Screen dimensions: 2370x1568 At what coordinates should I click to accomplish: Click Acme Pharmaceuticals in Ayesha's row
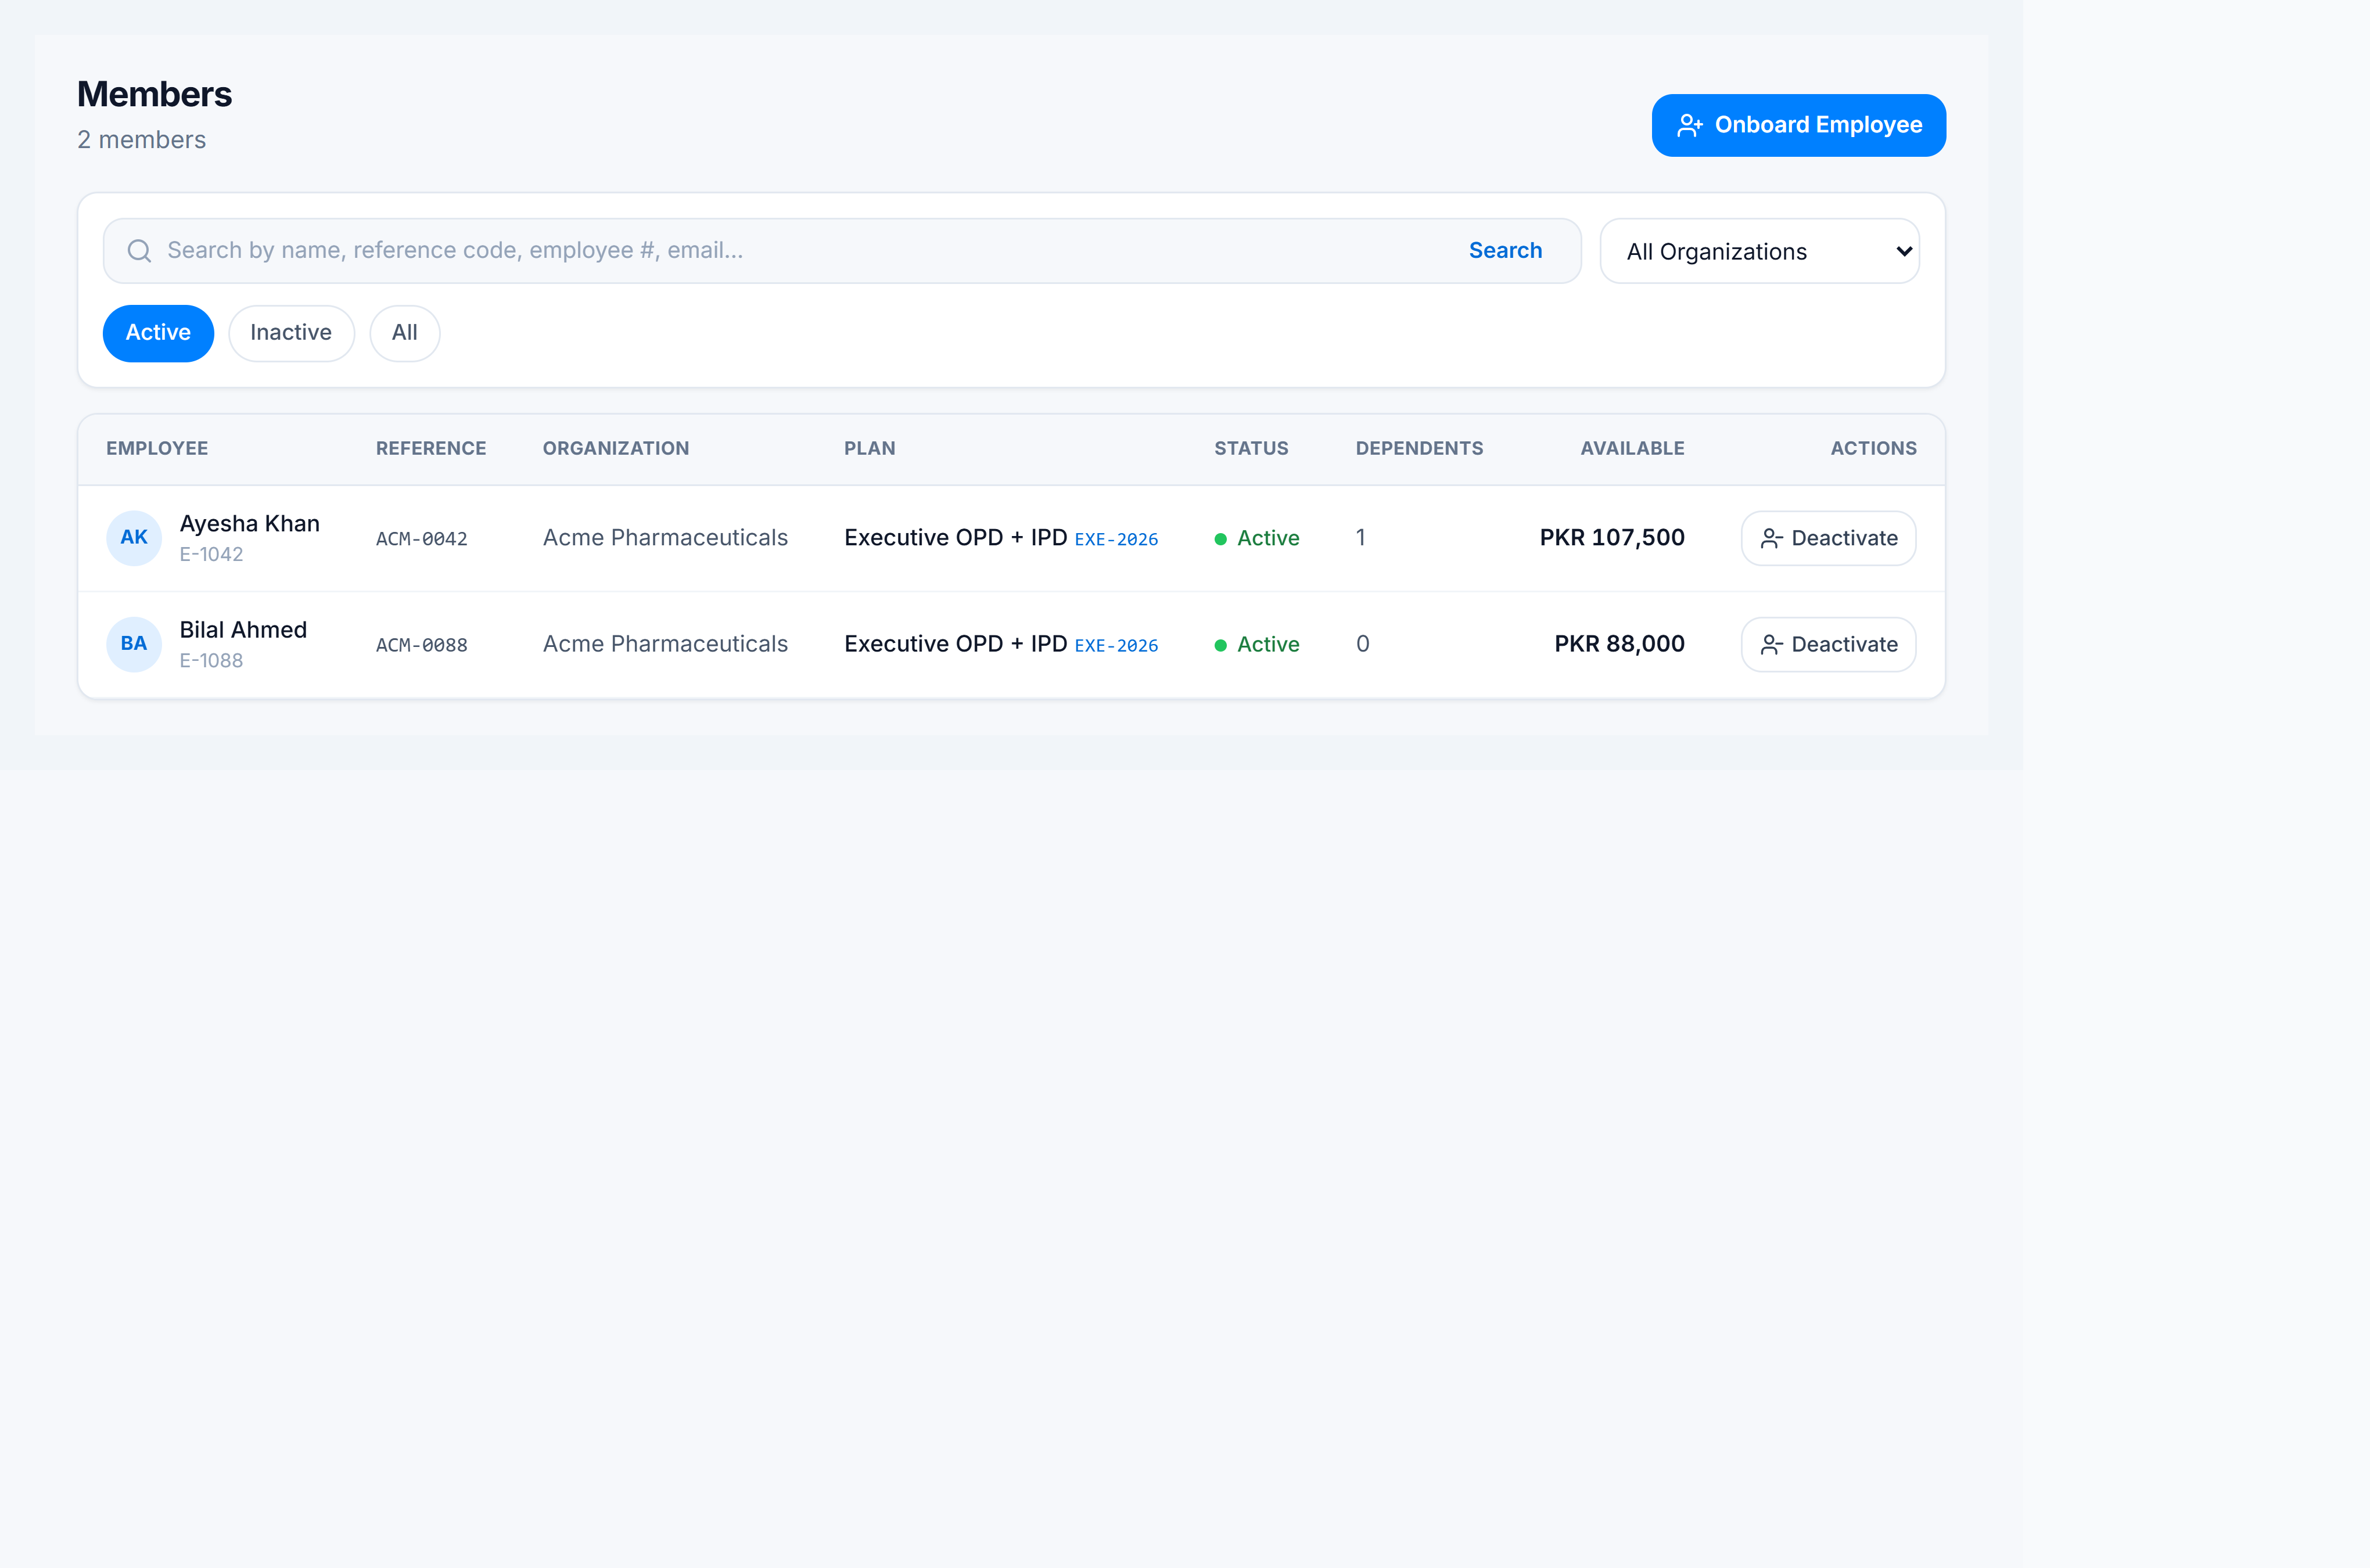tap(665, 538)
